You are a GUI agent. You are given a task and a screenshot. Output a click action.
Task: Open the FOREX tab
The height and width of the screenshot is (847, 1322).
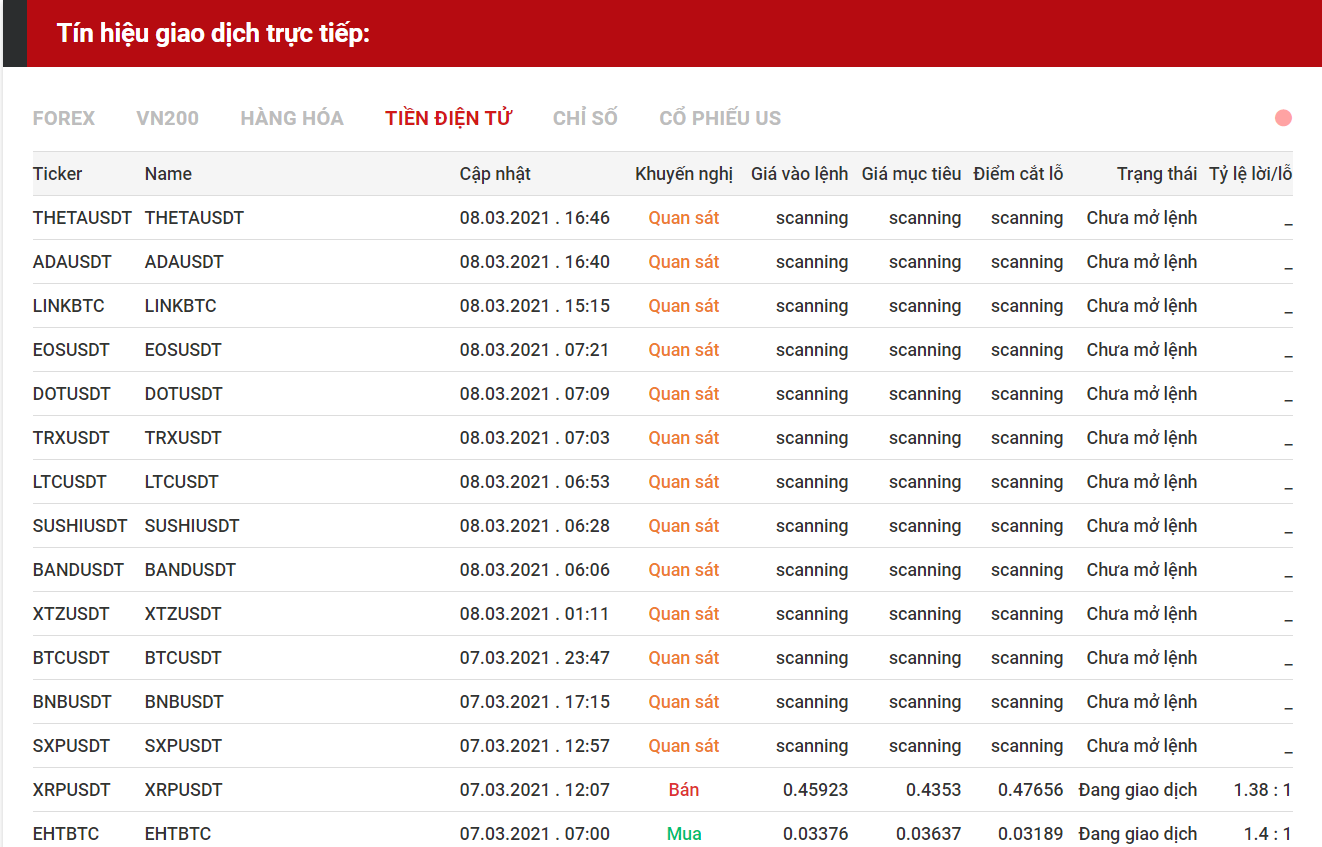tap(64, 118)
